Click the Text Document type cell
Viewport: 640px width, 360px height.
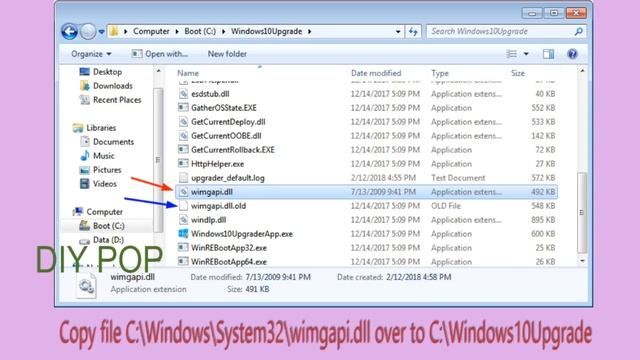(x=458, y=178)
